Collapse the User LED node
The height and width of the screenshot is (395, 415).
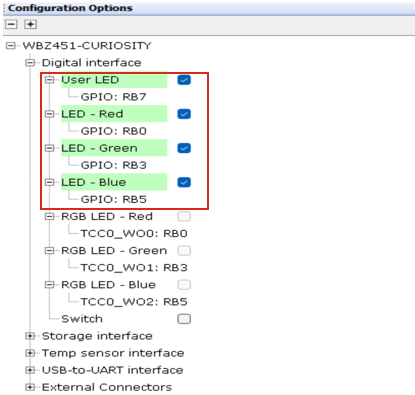tap(49, 80)
